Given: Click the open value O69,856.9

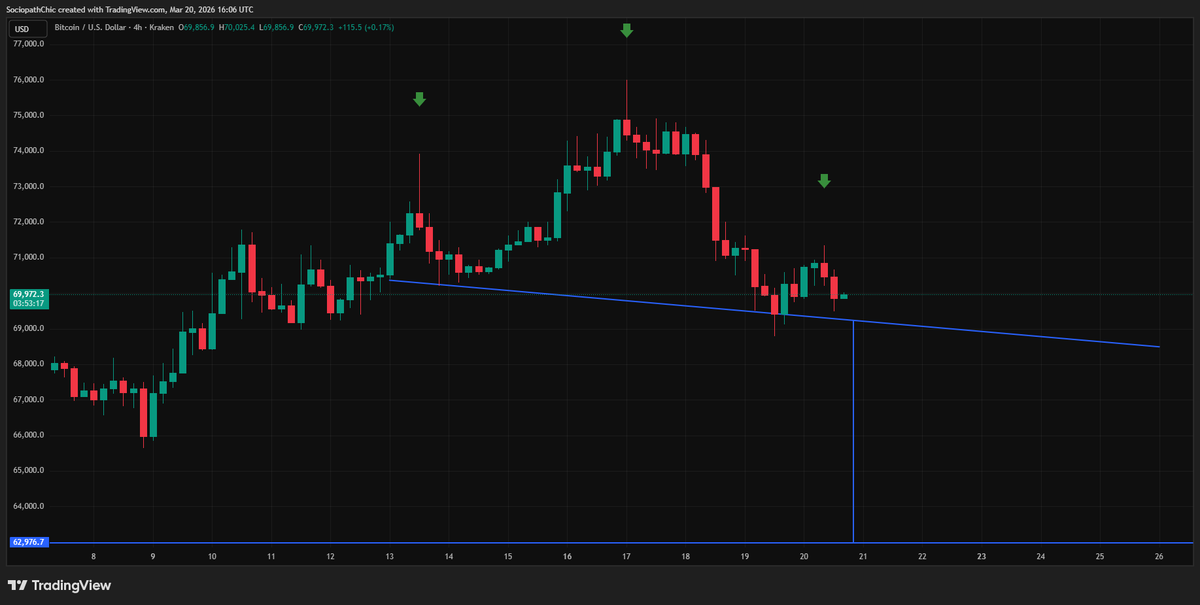Looking at the screenshot, I should [x=196, y=27].
